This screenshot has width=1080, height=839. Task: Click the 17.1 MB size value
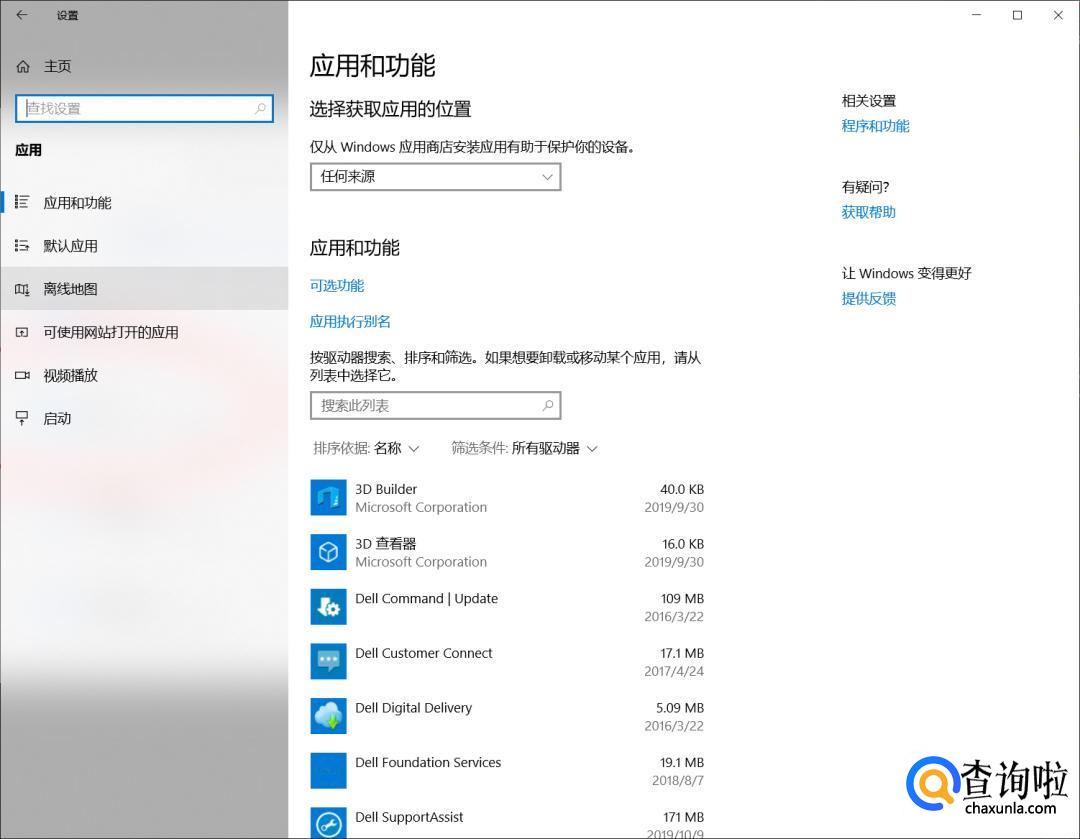point(682,653)
